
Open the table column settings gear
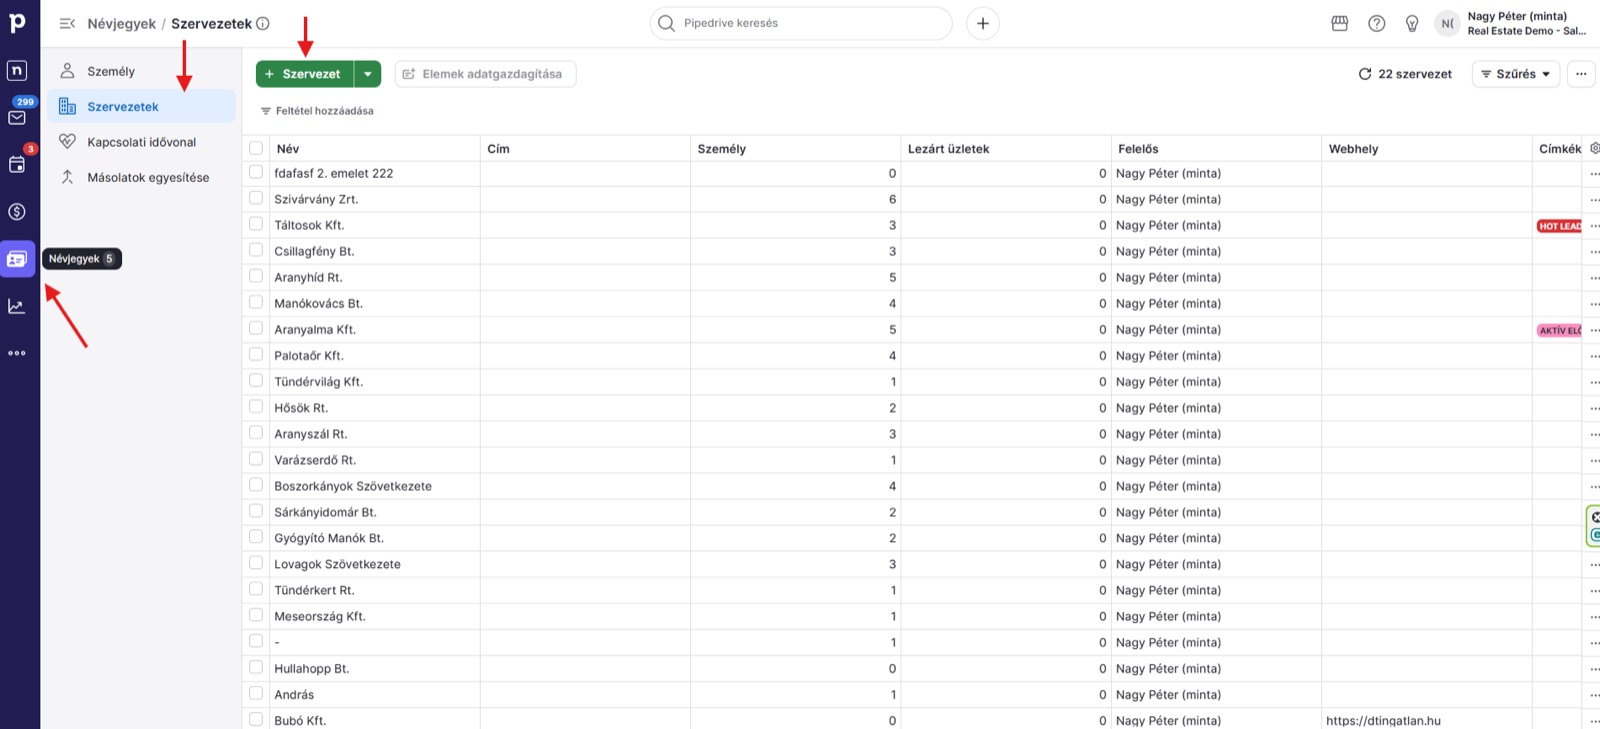[x=1594, y=148]
